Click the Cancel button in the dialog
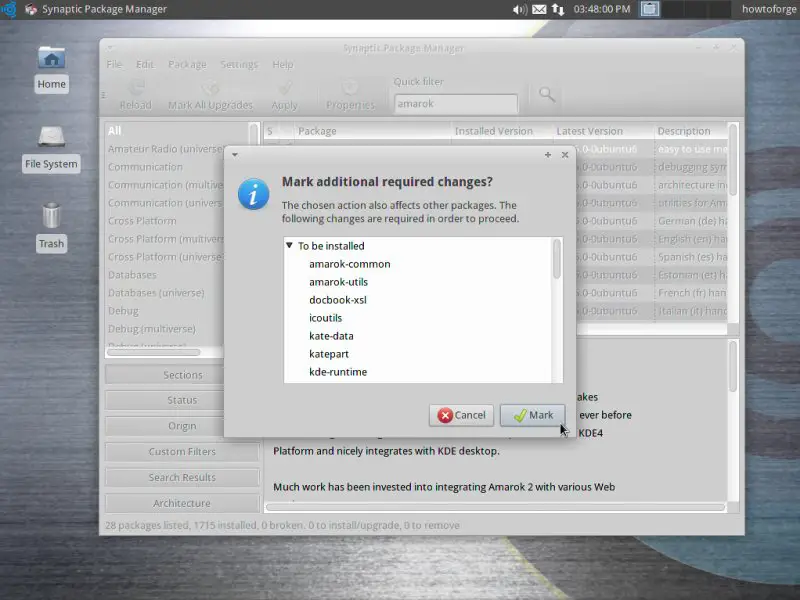 pos(462,415)
